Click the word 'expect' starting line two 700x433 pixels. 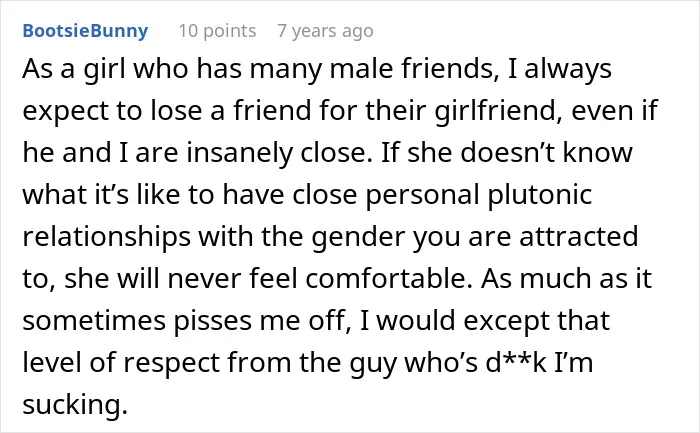tap(66, 112)
